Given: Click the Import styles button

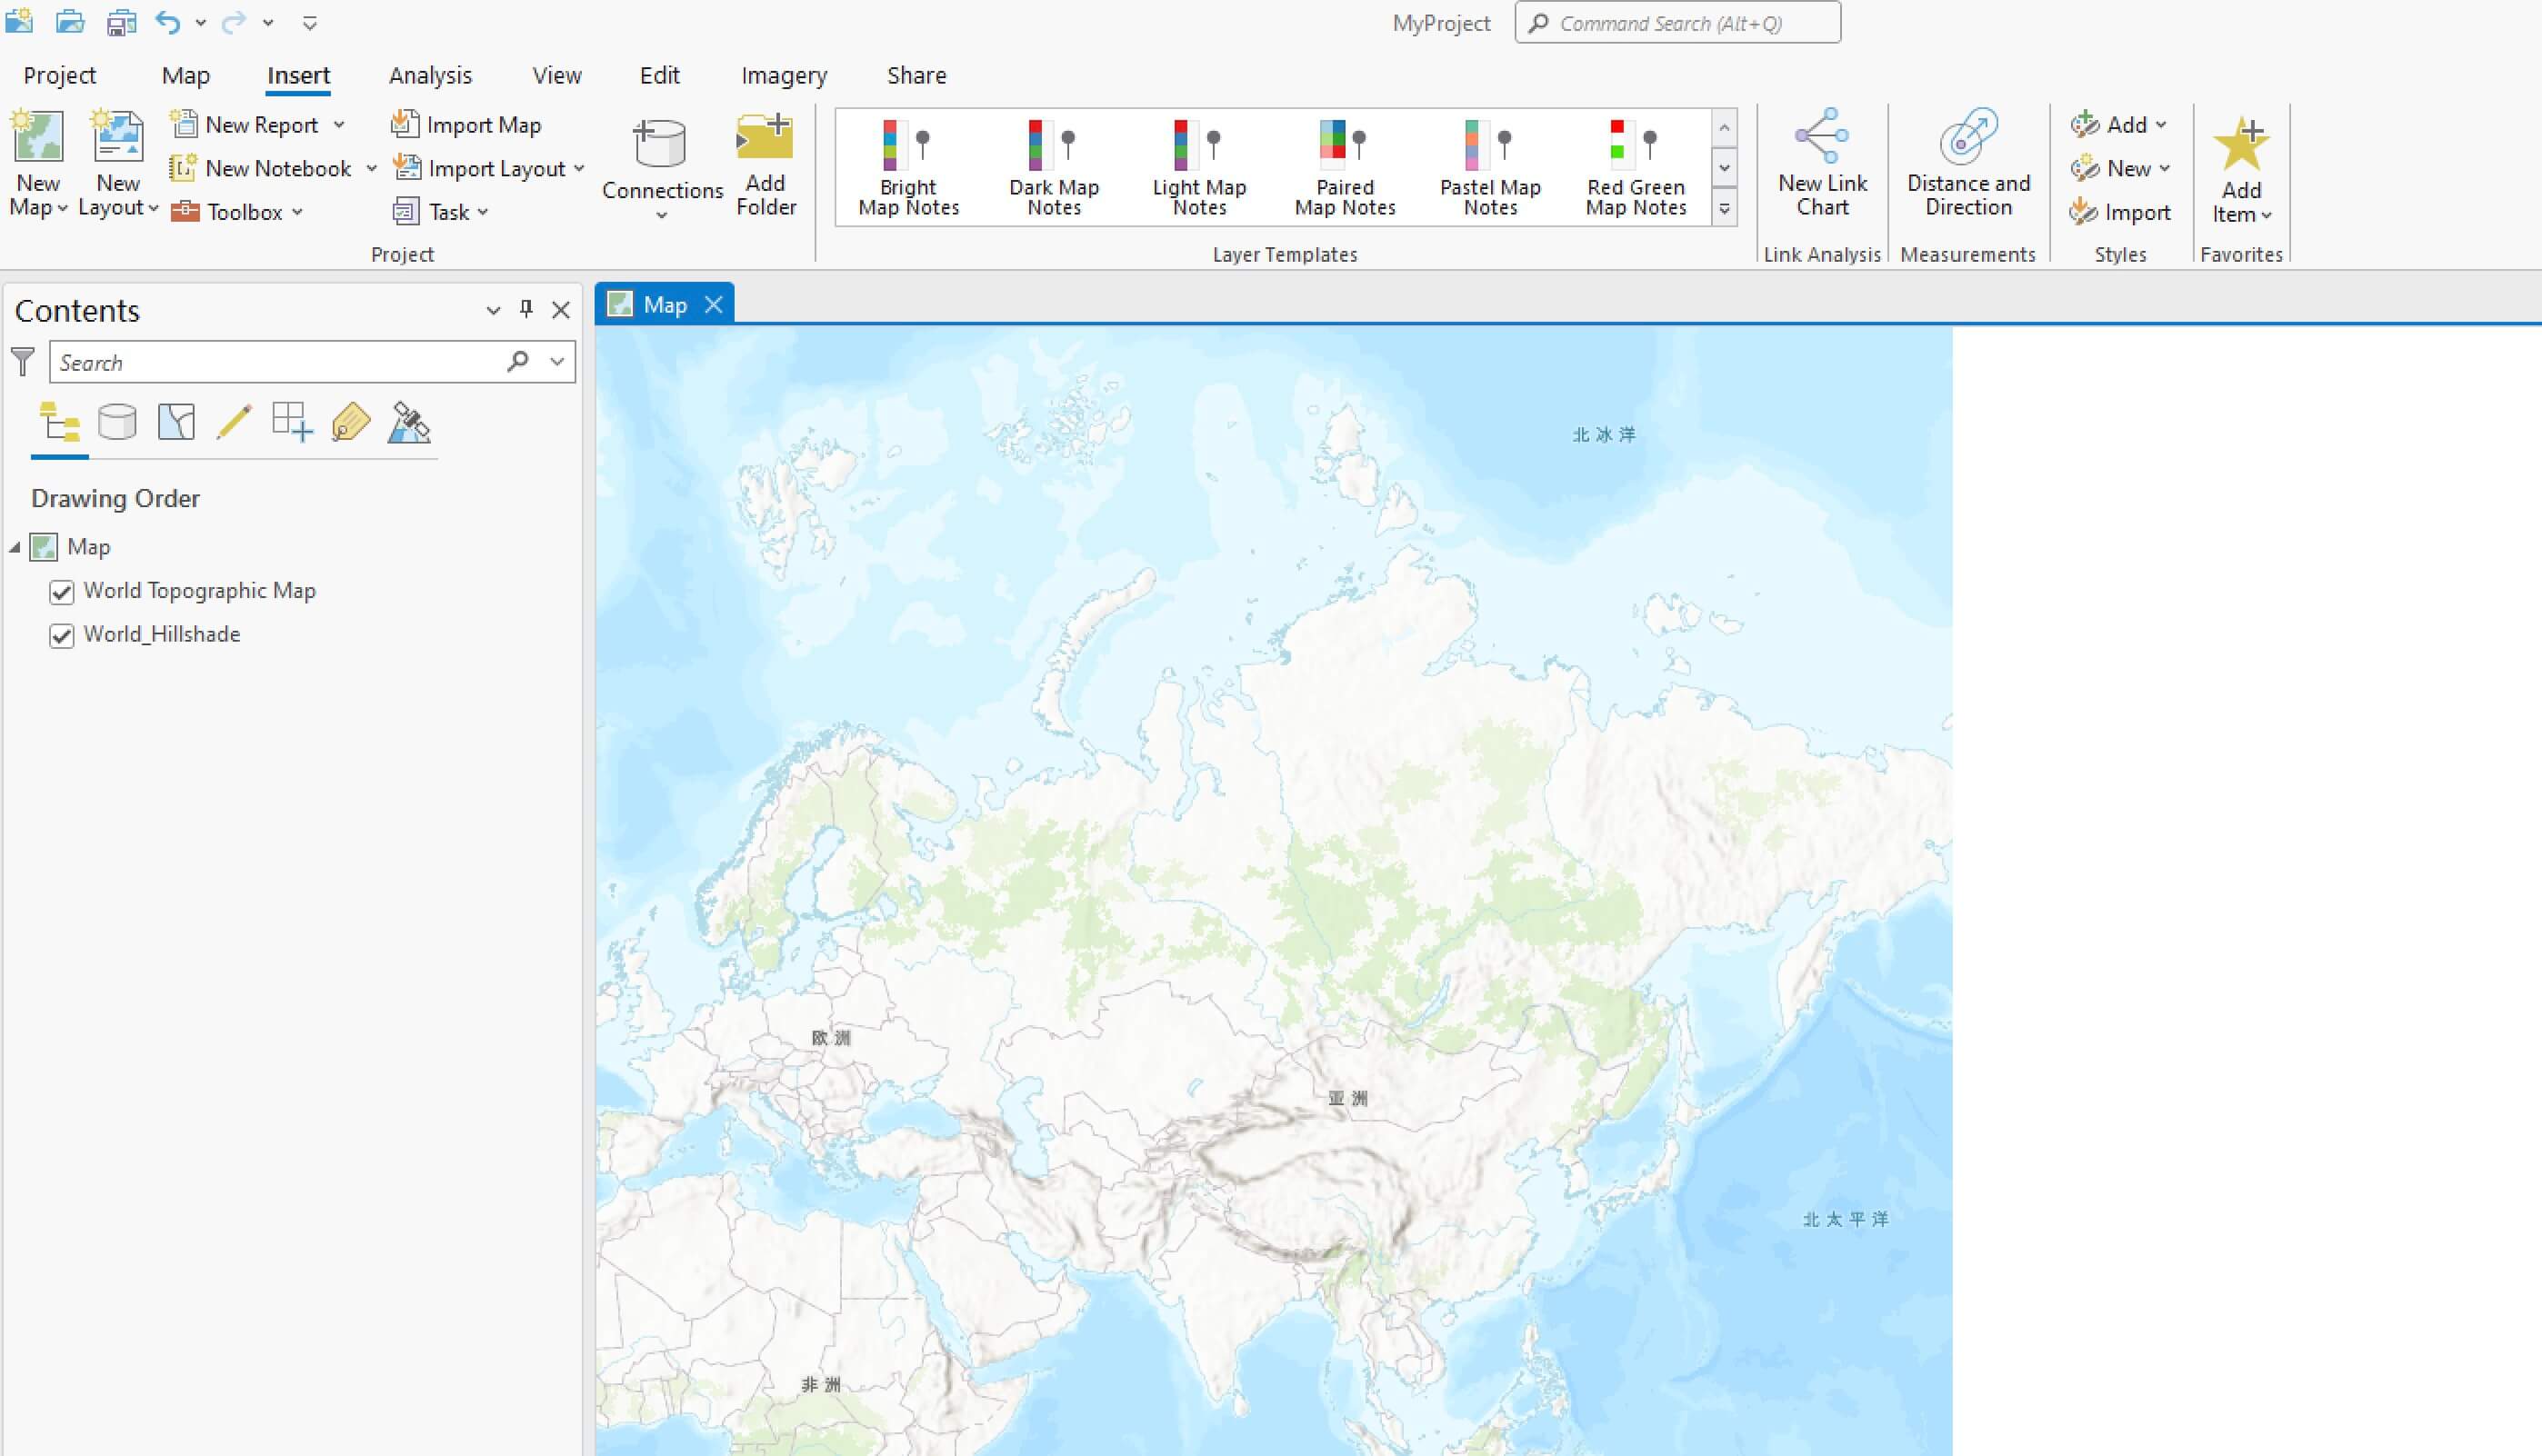Looking at the screenshot, I should tap(2120, 212).
